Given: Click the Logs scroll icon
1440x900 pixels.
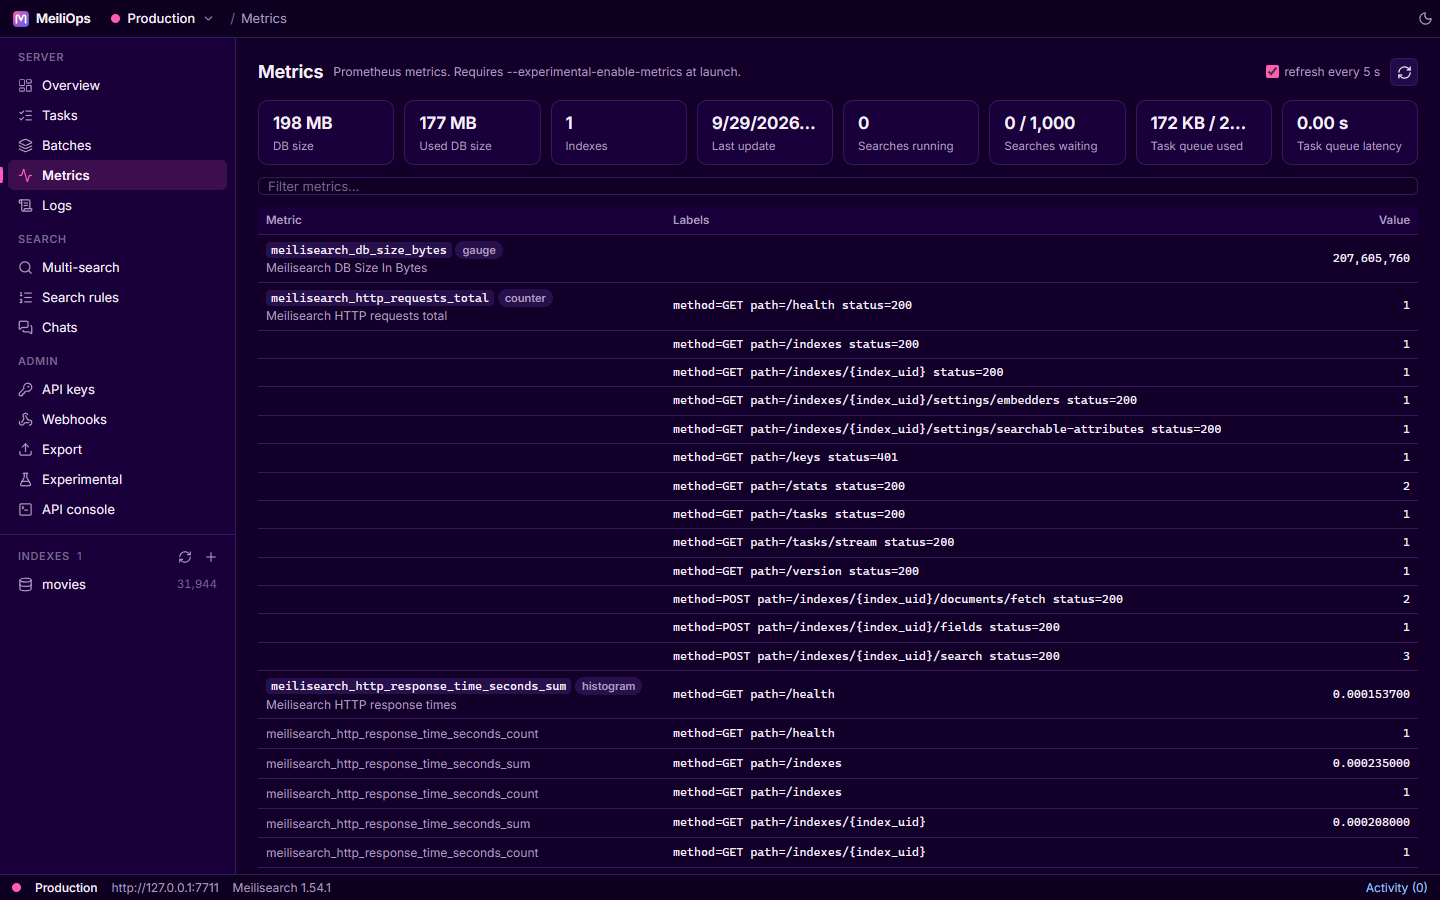Looking at the screenshot, I should tap(26, 206).
